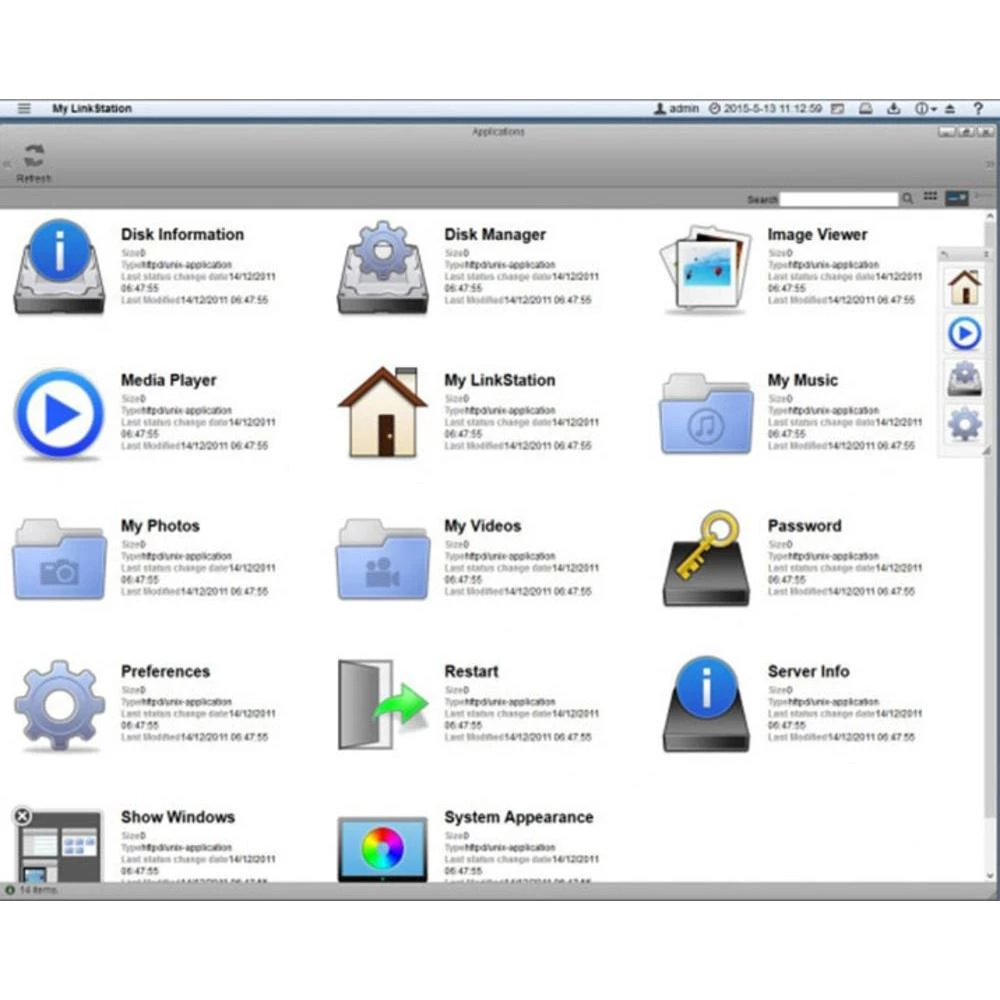Click the admin user menu

click(676, 108)
